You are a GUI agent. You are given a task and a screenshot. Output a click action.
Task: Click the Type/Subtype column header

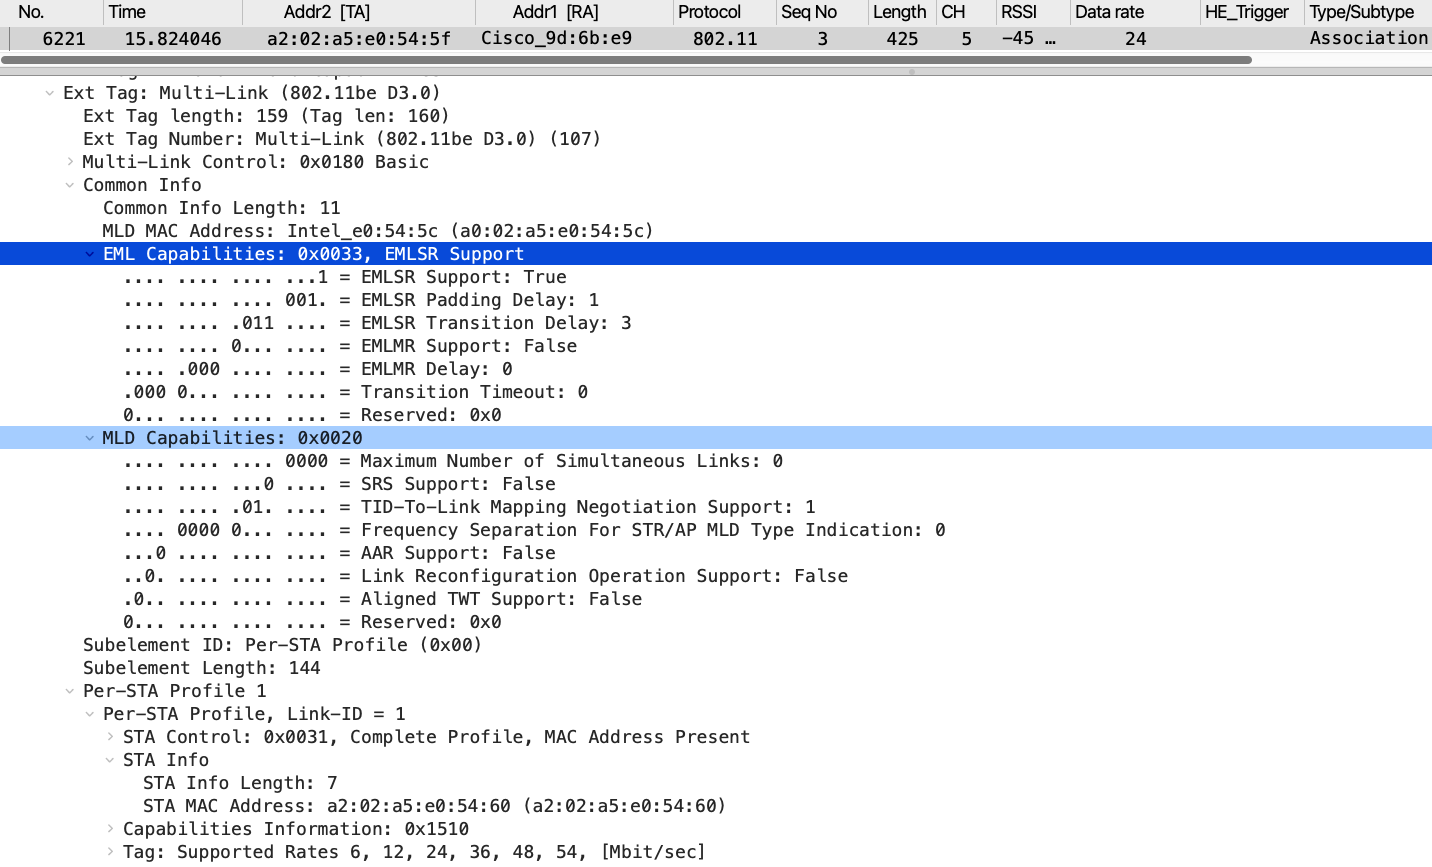pos(1361,12)
